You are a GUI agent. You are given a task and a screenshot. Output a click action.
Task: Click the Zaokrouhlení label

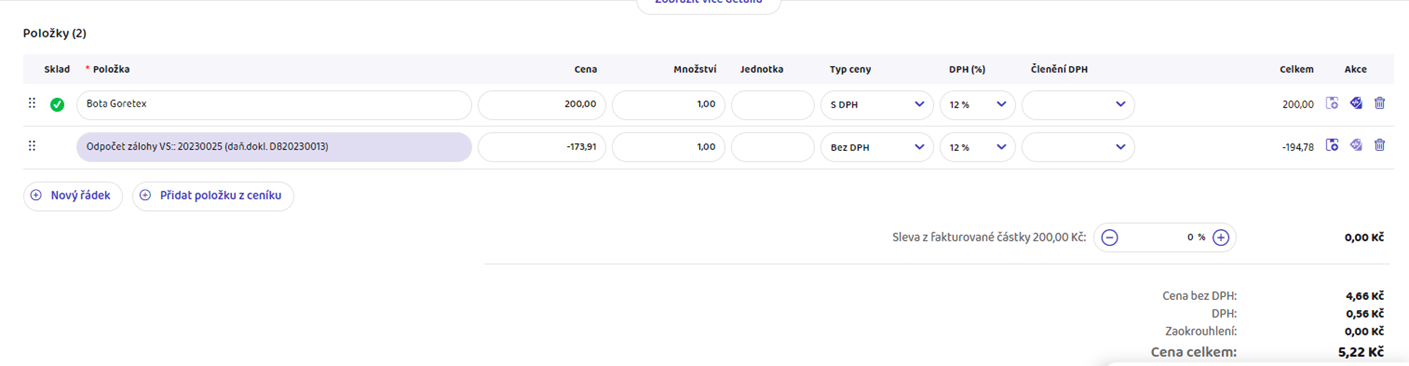(1201, 331)
